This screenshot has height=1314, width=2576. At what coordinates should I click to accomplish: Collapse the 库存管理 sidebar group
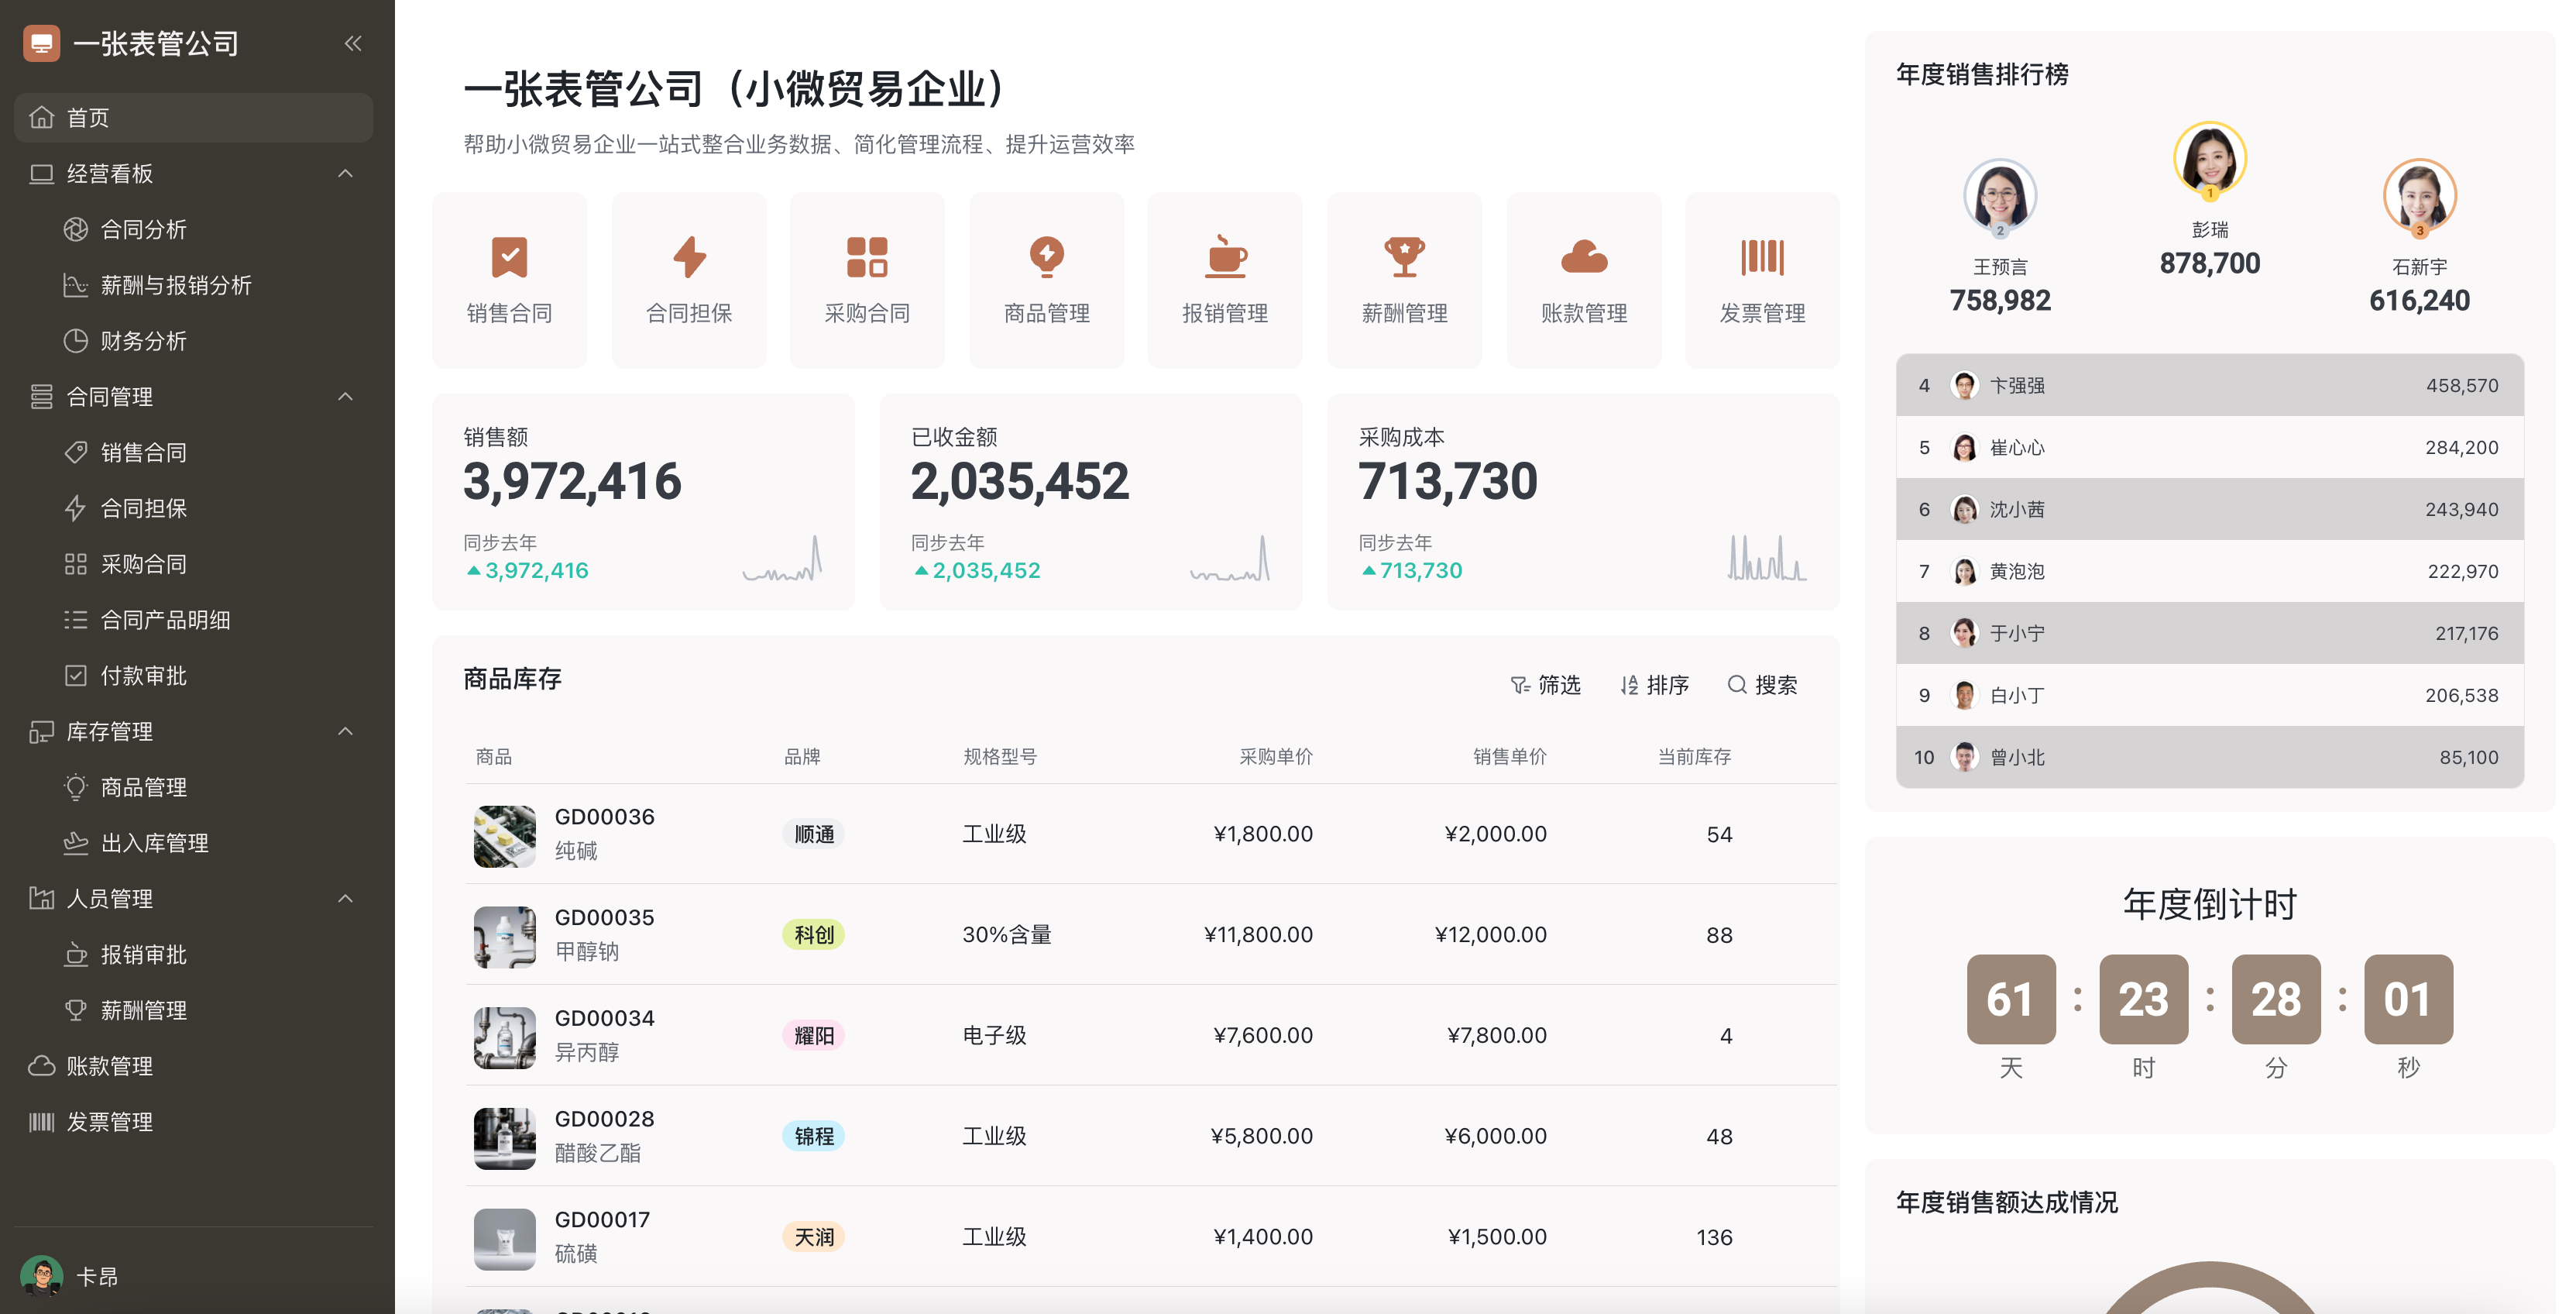coord(345,731)
